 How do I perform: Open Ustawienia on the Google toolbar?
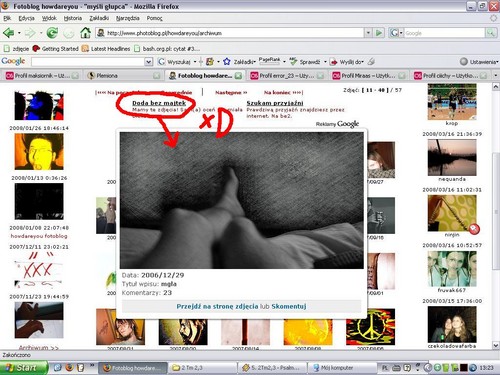pyautogui.click(x=479, y=62)
